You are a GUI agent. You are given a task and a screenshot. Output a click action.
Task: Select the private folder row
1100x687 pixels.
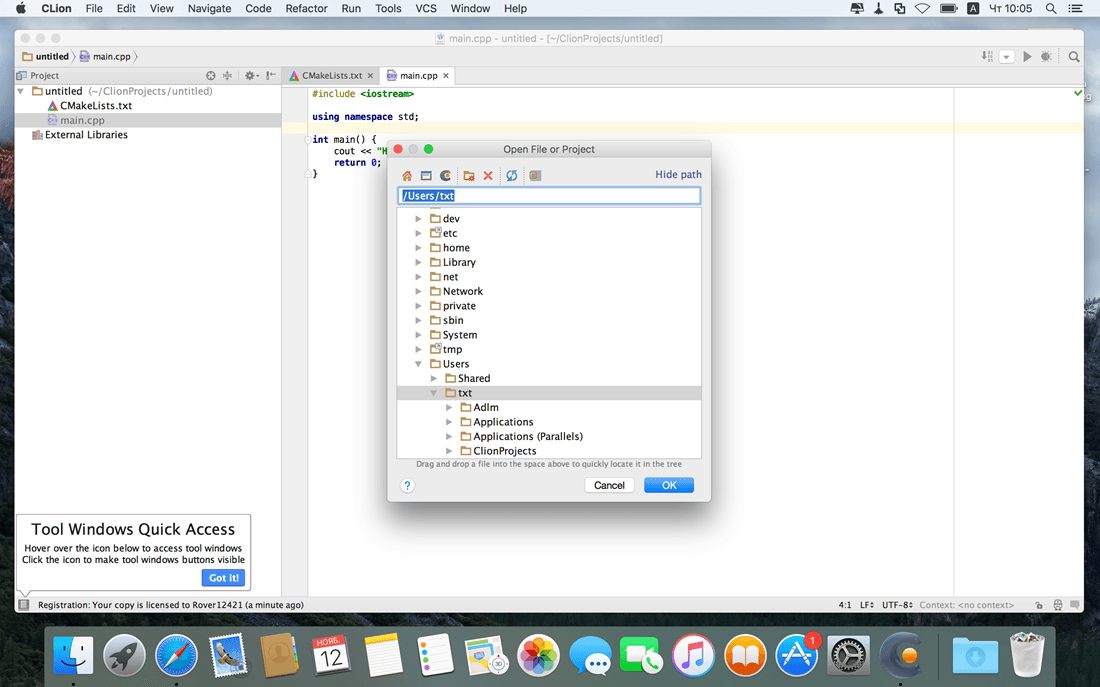pyautogui.click(x=549, y=306)
